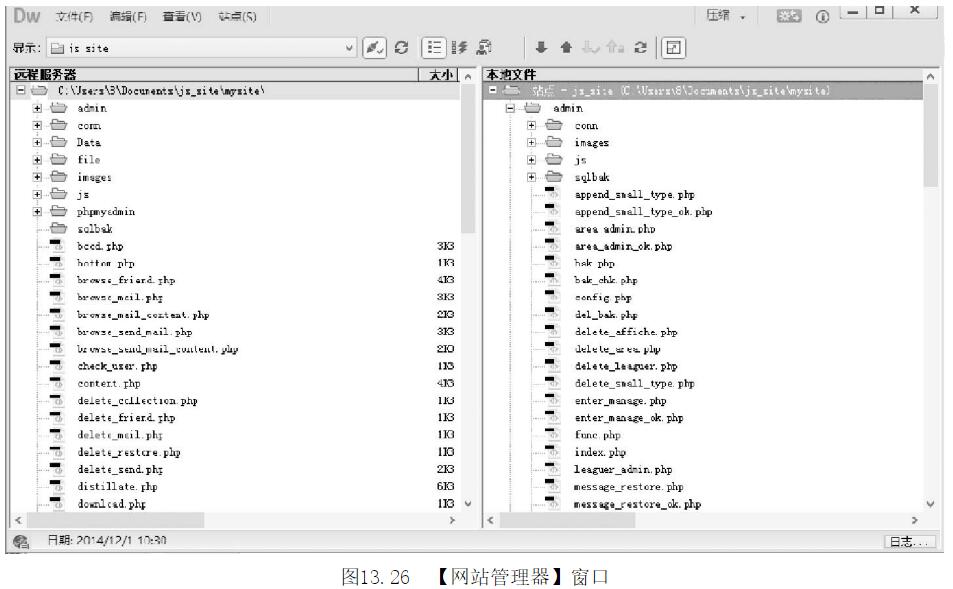Viewport: 953px width, 589px height.
Task: Click the 日志... button
Action: tap(909, 541)
